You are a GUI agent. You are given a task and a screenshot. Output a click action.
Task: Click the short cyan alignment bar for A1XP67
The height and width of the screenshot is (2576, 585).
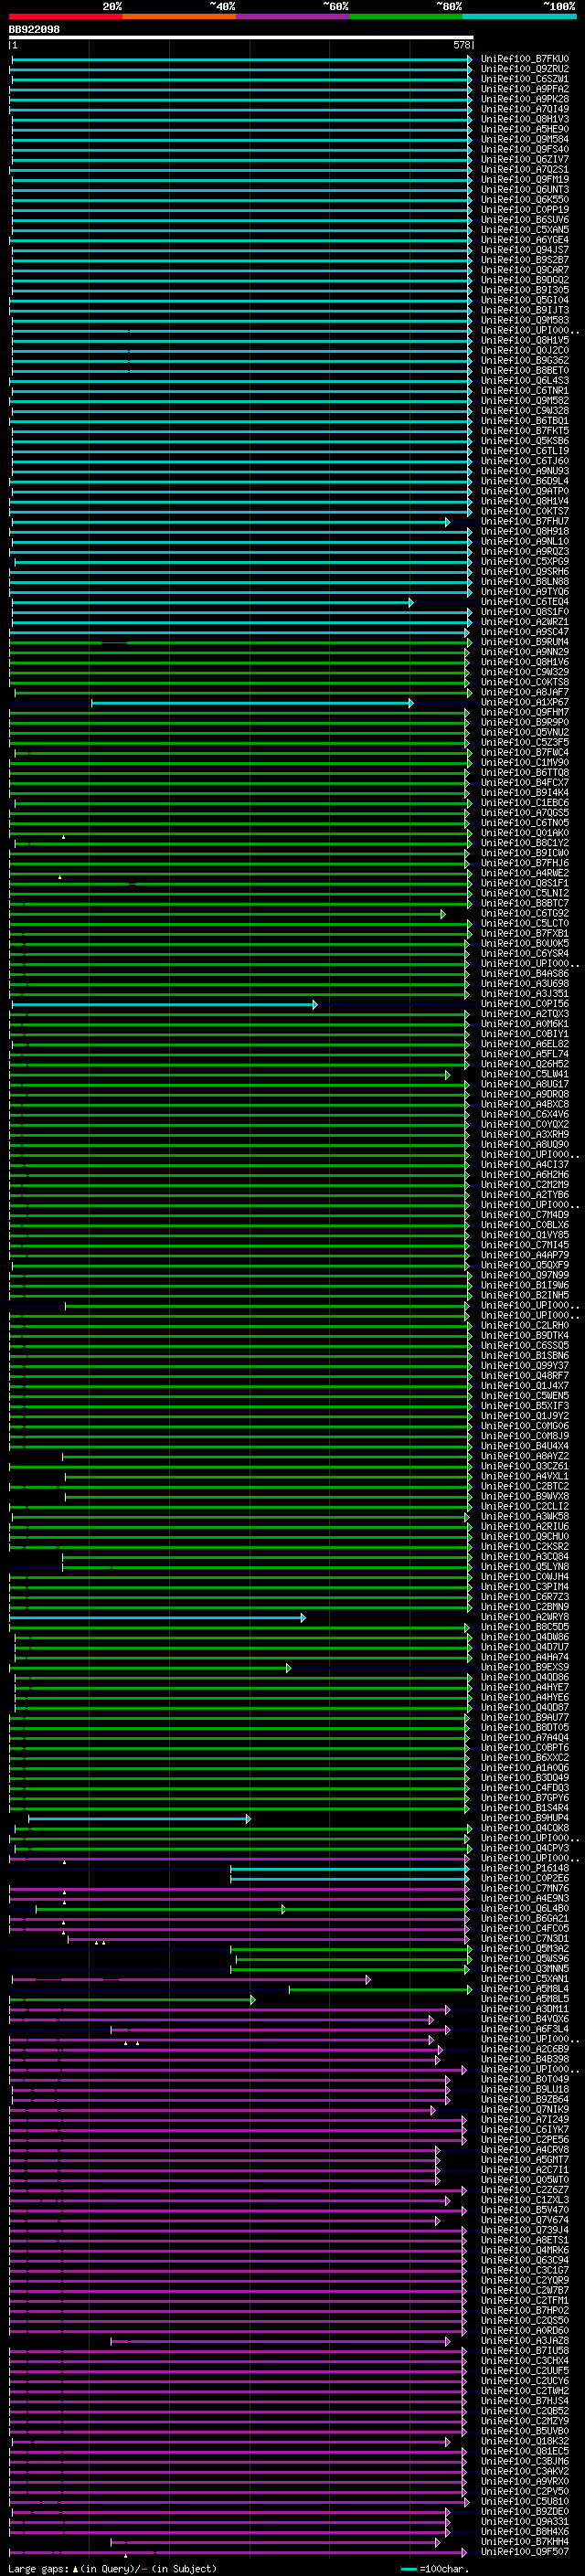tap(251, 703)
